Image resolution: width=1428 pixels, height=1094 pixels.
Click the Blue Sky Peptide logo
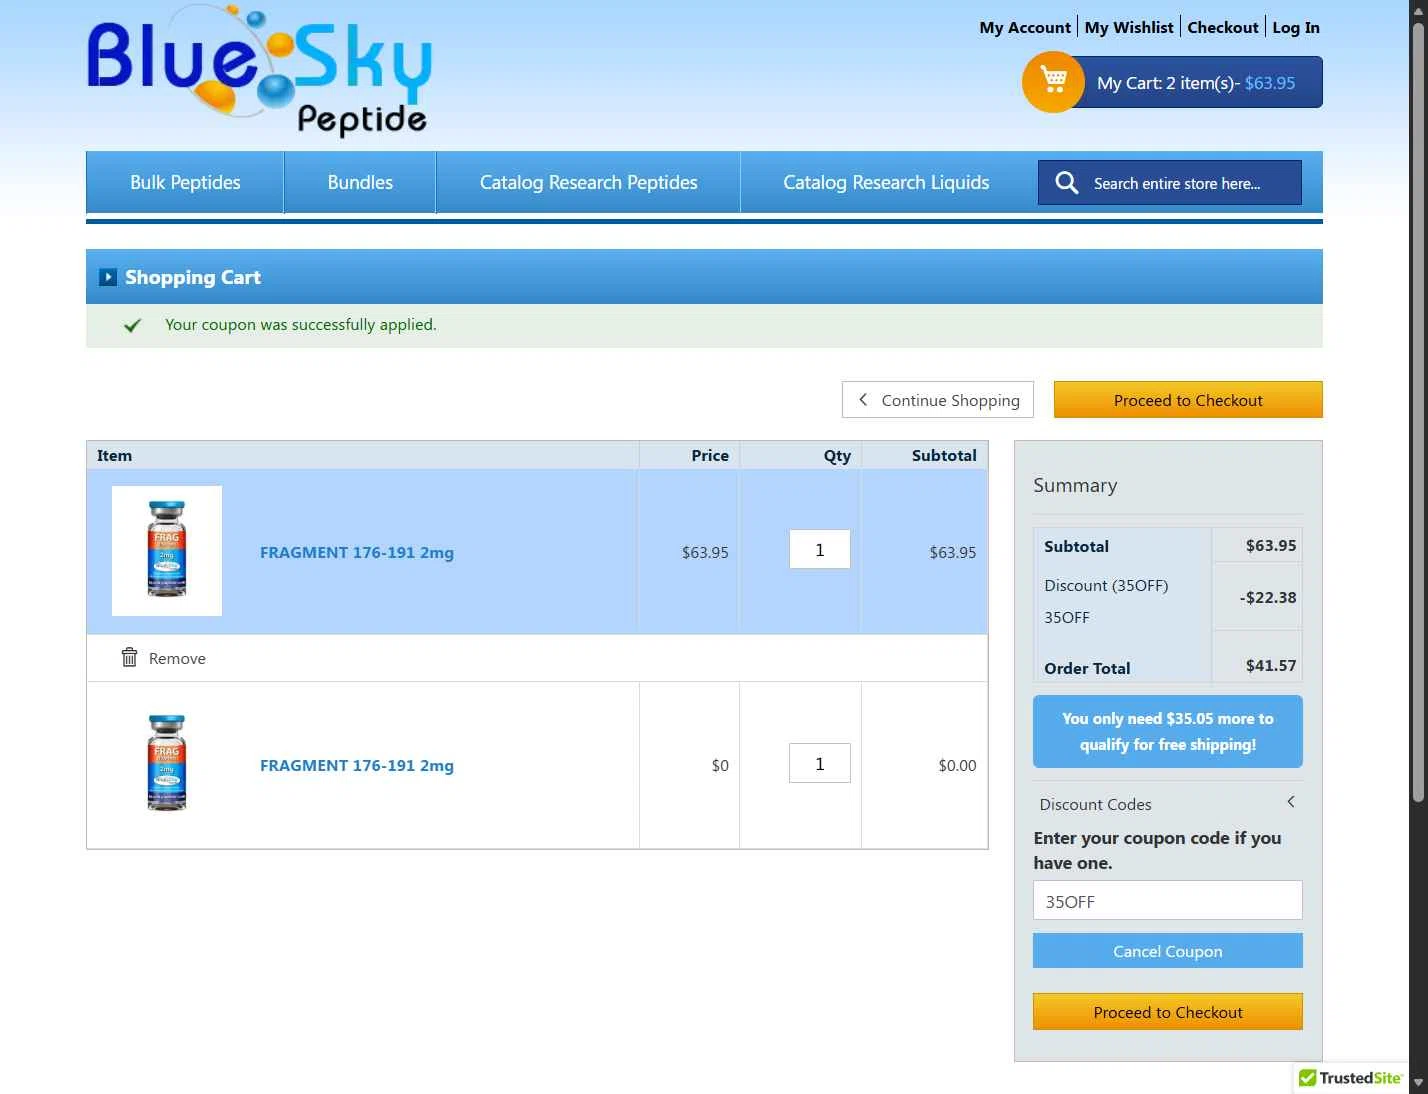coord(260,71)
